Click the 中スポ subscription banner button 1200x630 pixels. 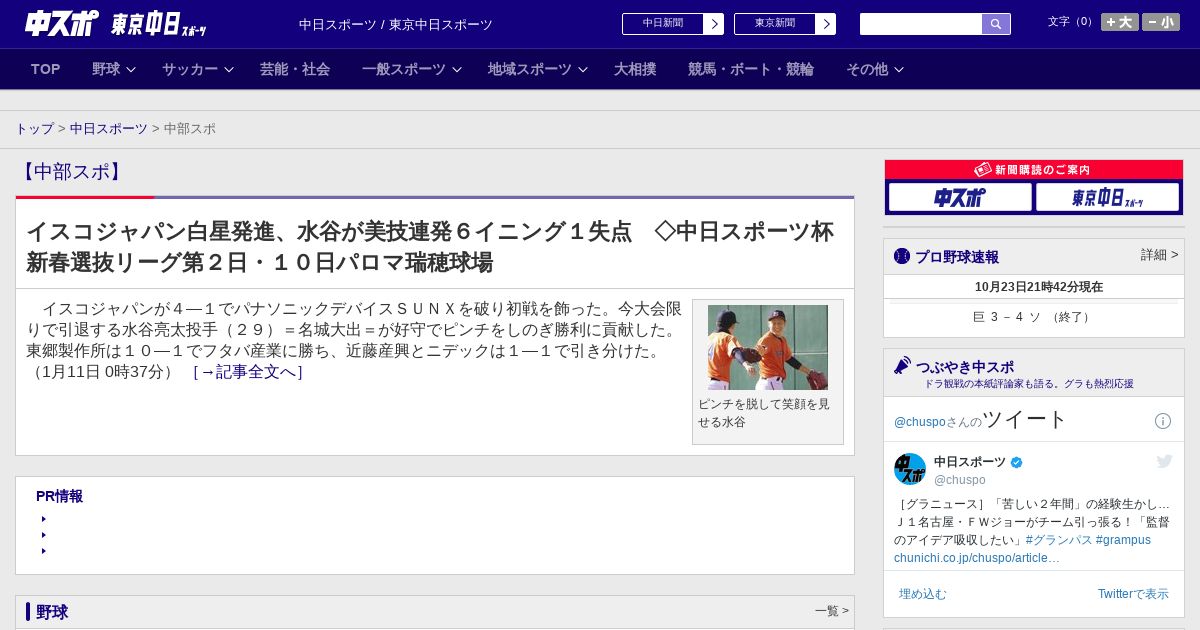tap(960, 197)
